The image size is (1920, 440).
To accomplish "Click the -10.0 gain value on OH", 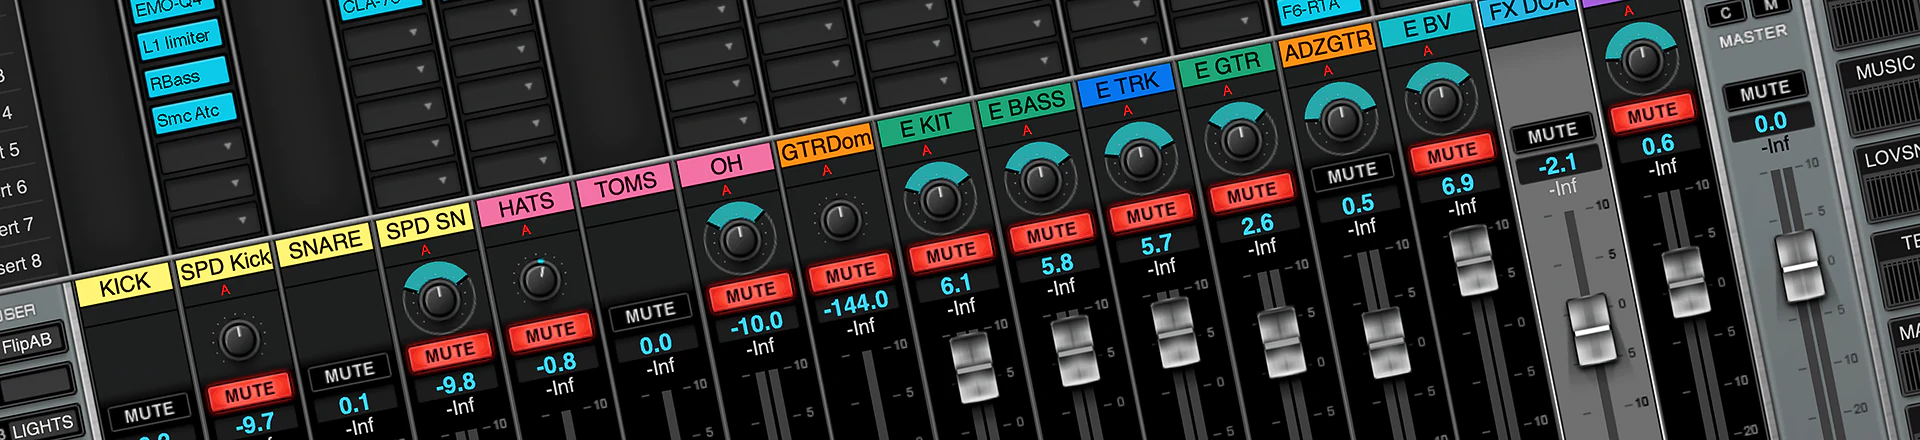I will coord(756,324).
